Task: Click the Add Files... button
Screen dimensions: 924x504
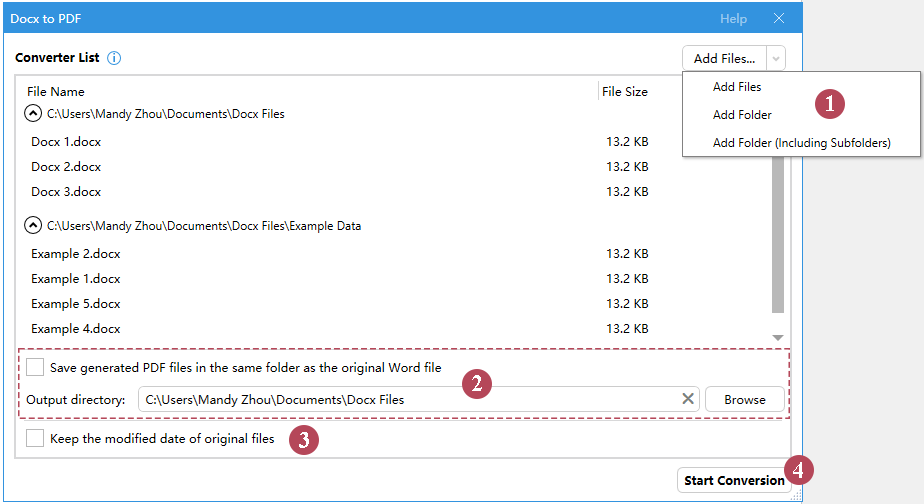Action: [x=725, y=59]
